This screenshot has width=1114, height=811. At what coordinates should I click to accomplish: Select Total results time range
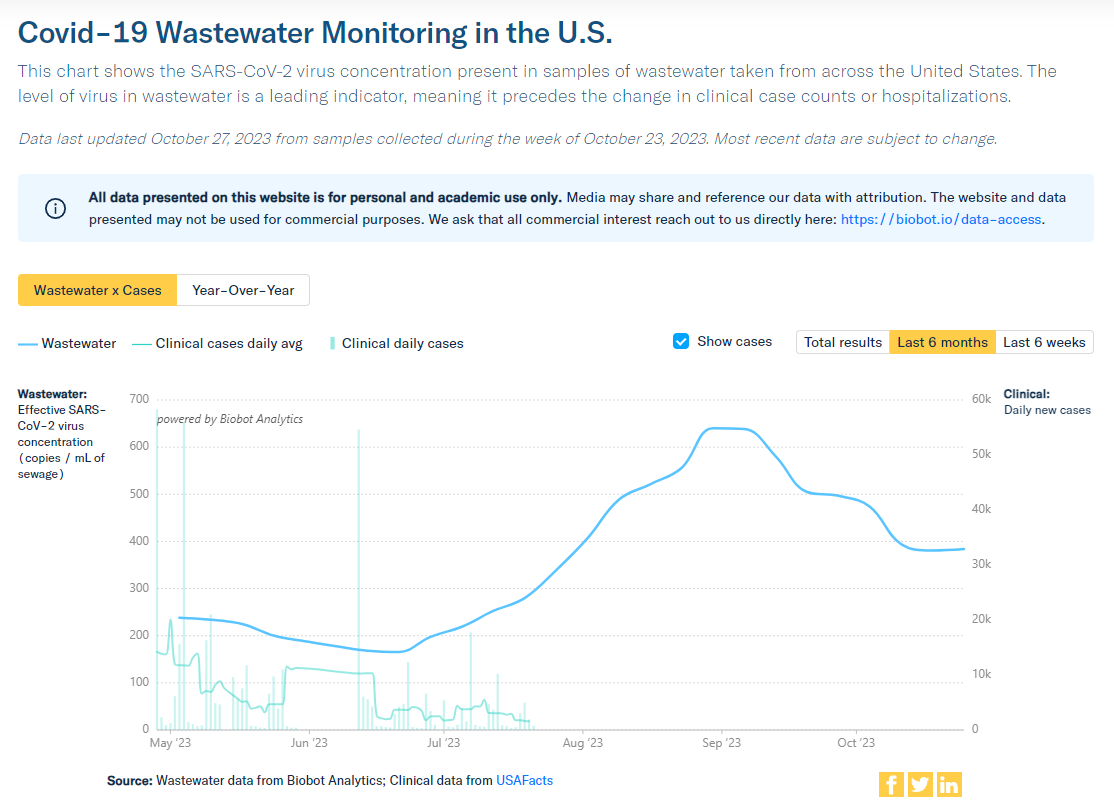(843, 342)
